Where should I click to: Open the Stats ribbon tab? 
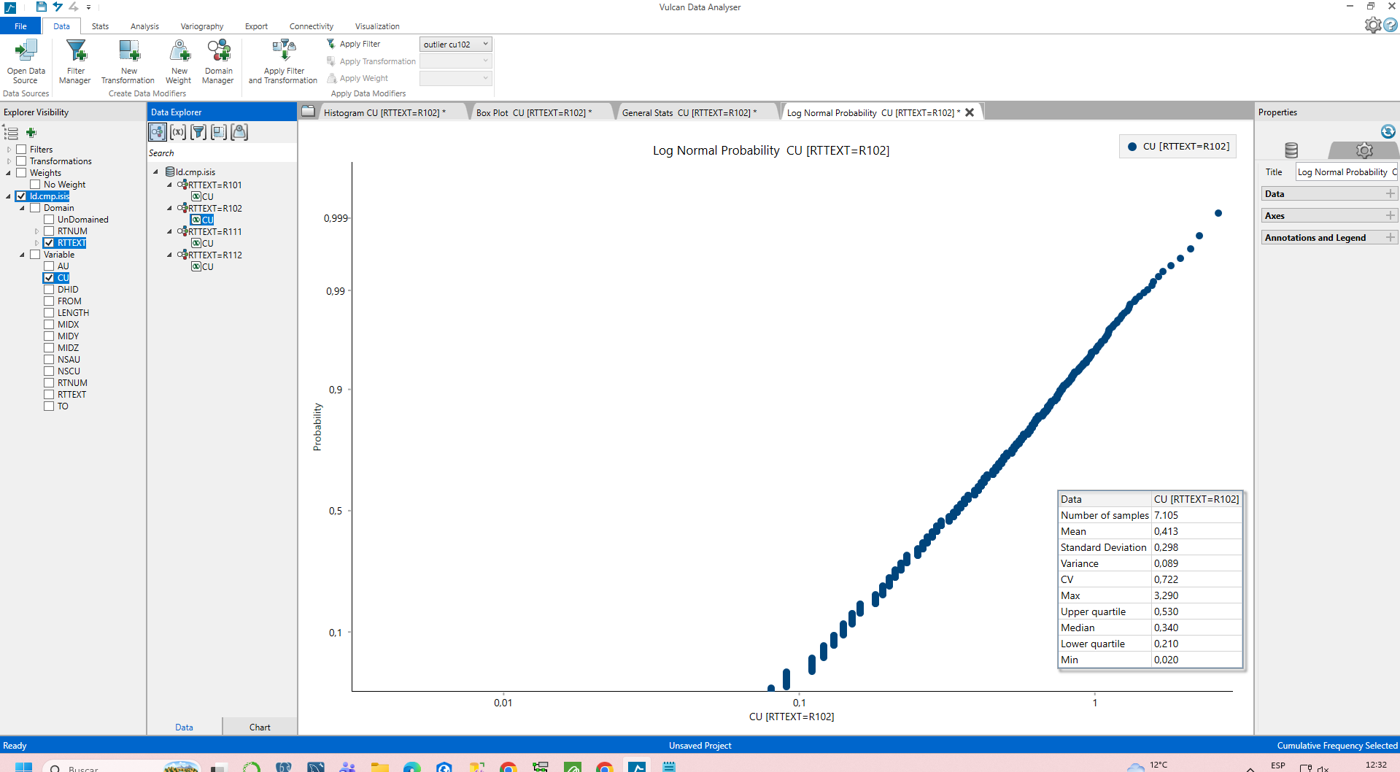tap(100, 26)
